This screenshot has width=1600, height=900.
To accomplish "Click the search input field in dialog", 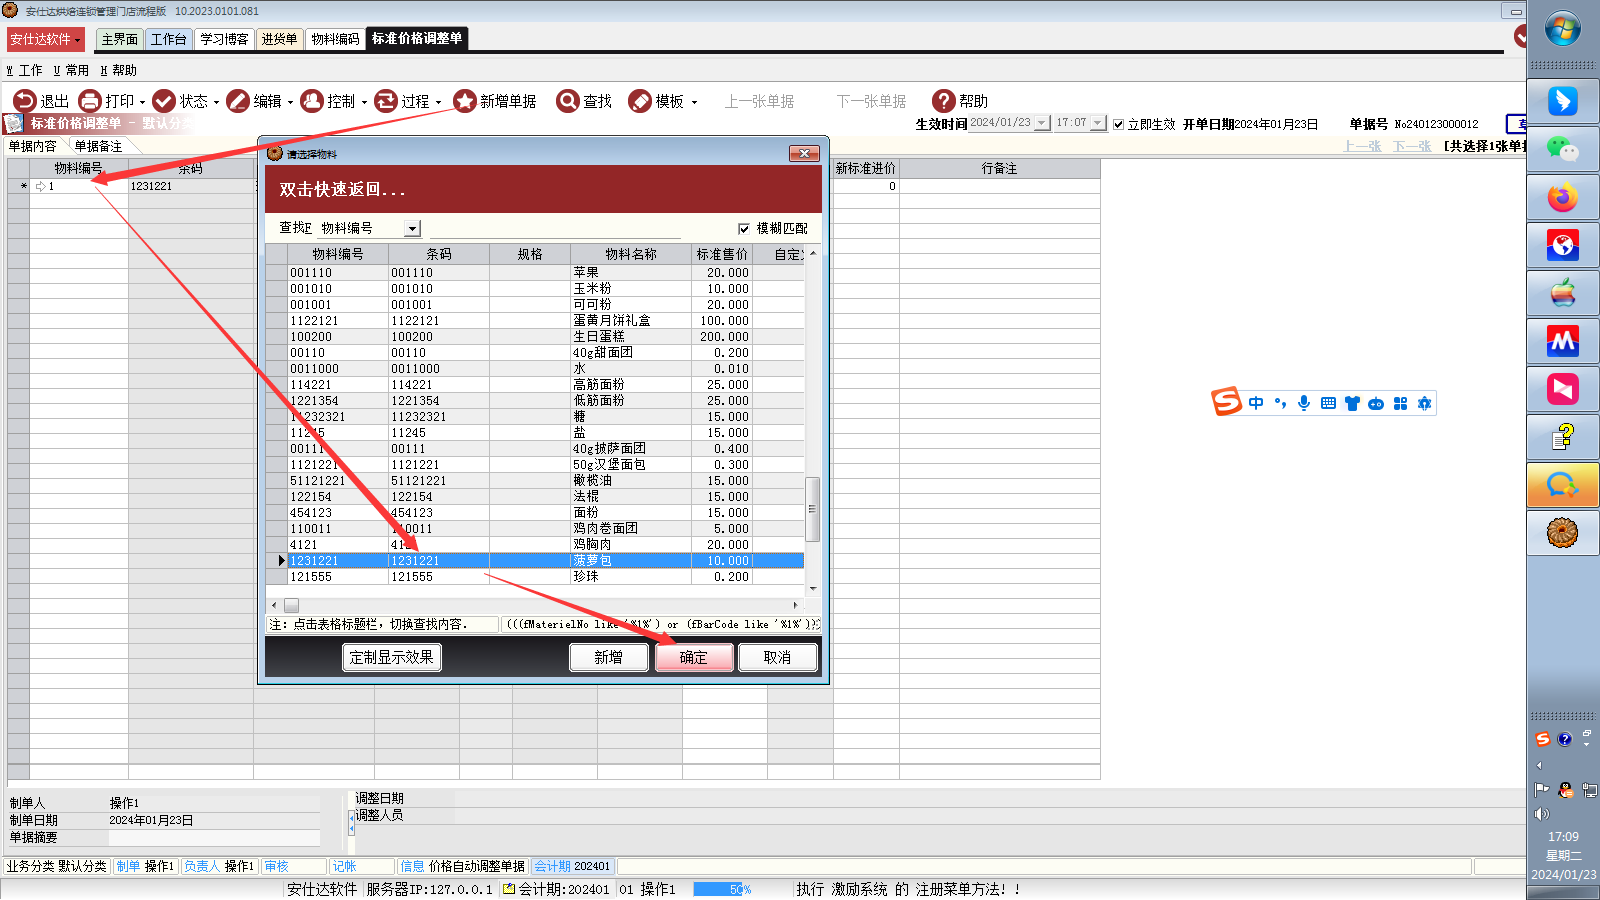I will tap(553, 228).
